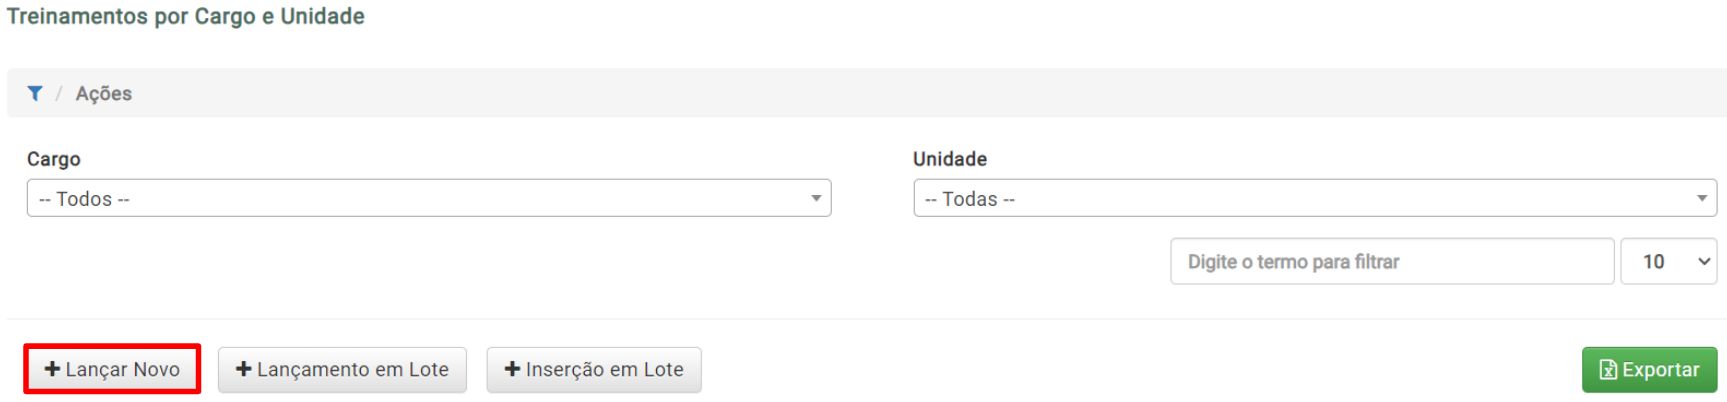Click the plus icon on Lançamento em Lote
The height and width of the screenshot is (402, 1727).
[x=243, y=369]
